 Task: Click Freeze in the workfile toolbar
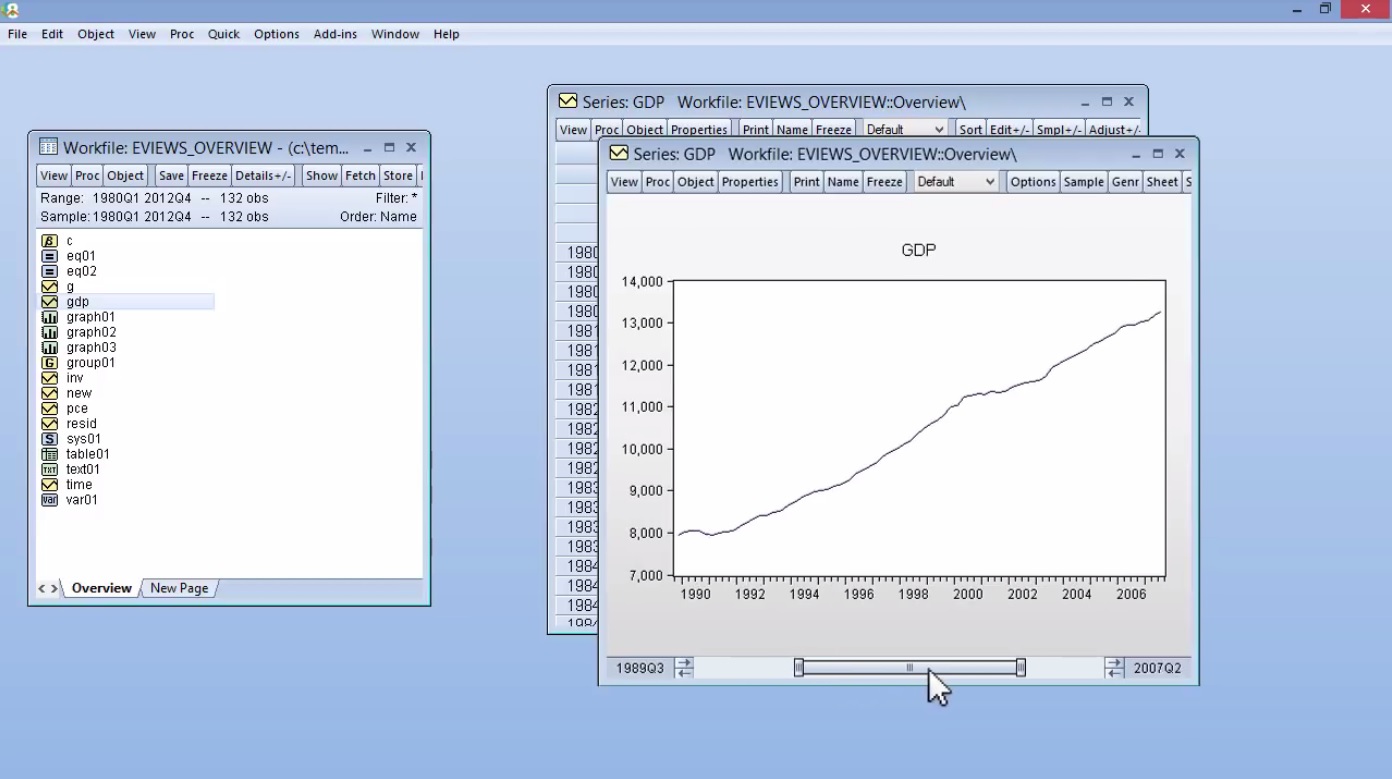[x=210, y=176]
